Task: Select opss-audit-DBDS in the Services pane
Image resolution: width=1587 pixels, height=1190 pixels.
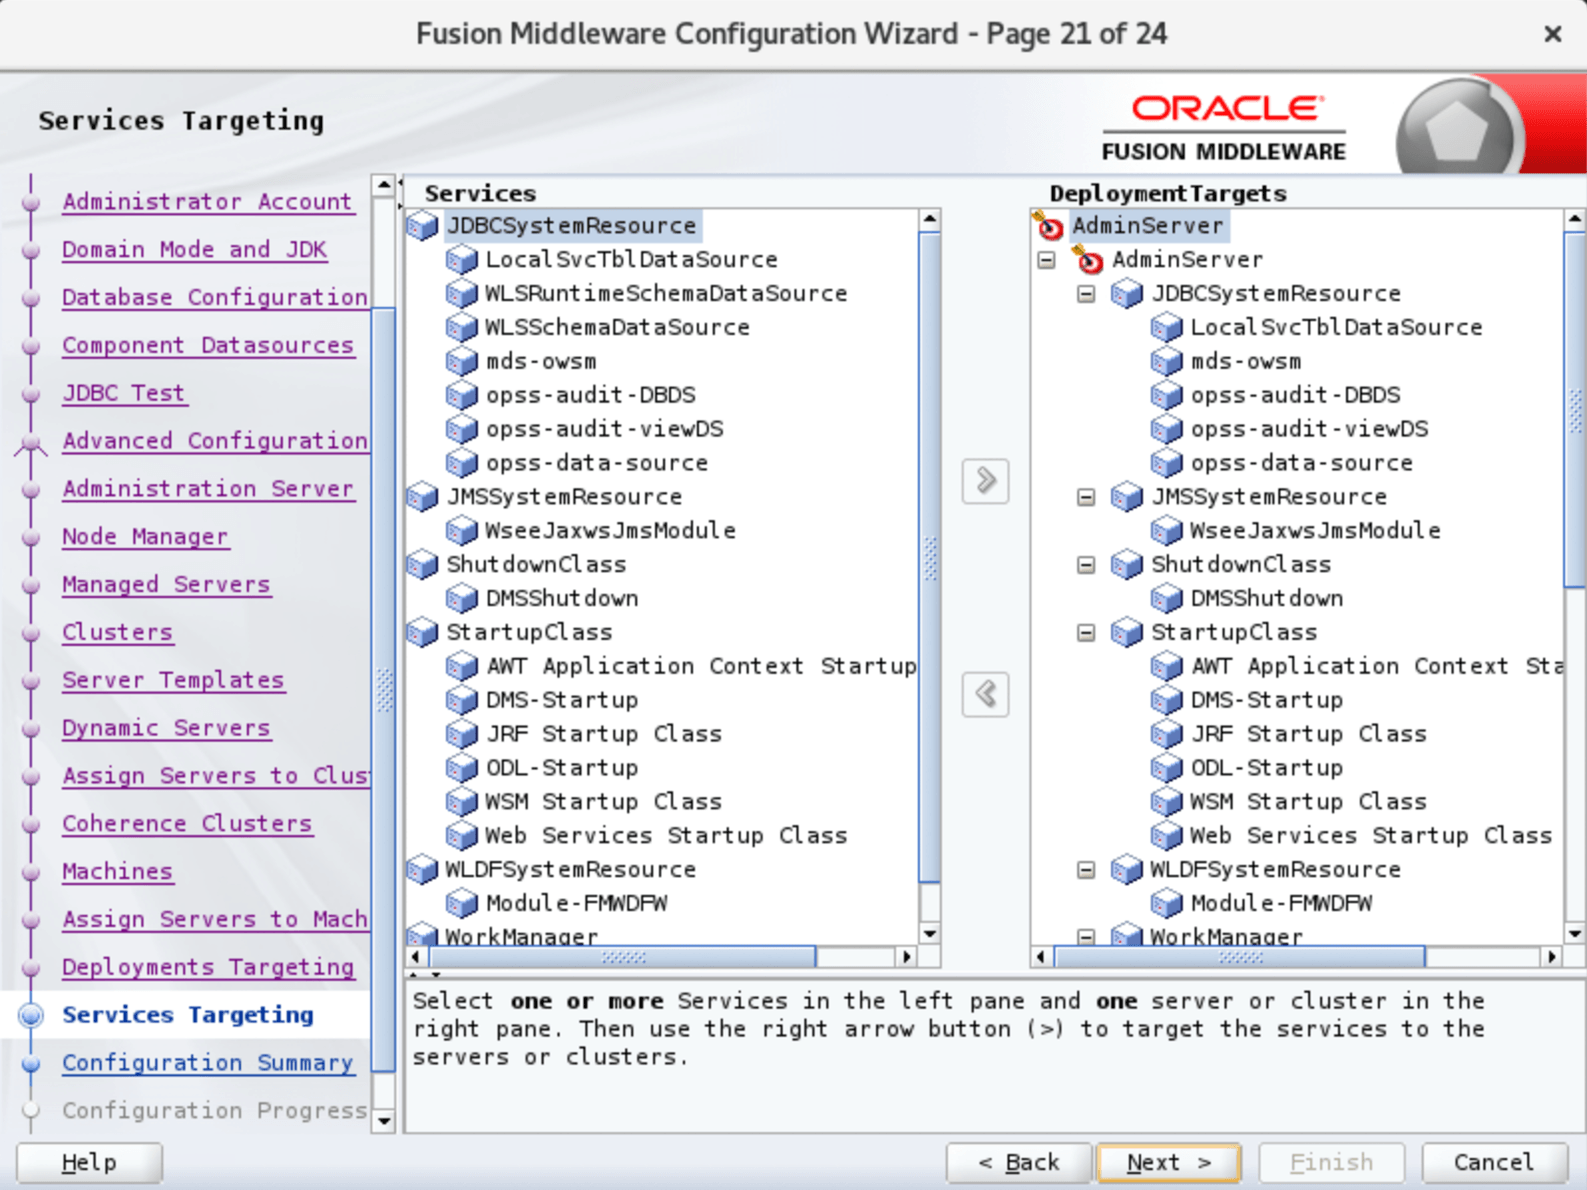Action: 590,396
